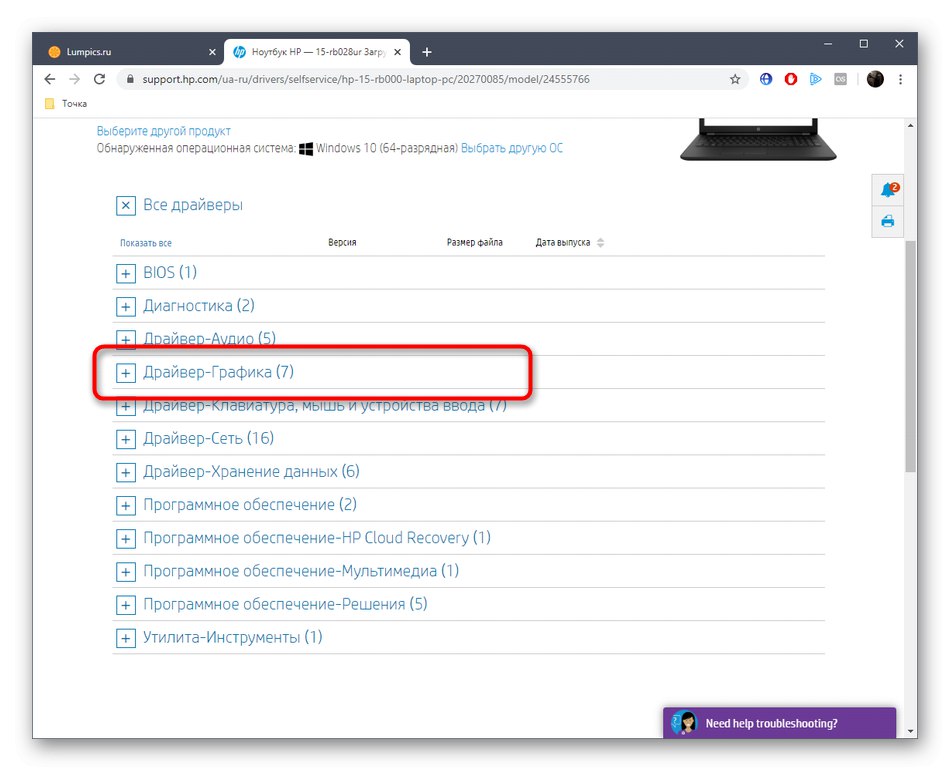Open the red Opera-style extension icon
The height and width of the screenshot is (771, 950).
click(x=791, y=79)
